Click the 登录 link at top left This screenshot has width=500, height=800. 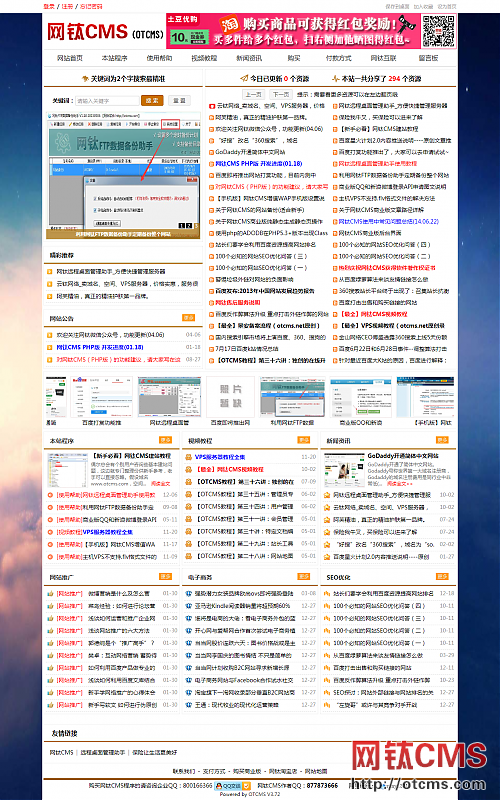49,7
